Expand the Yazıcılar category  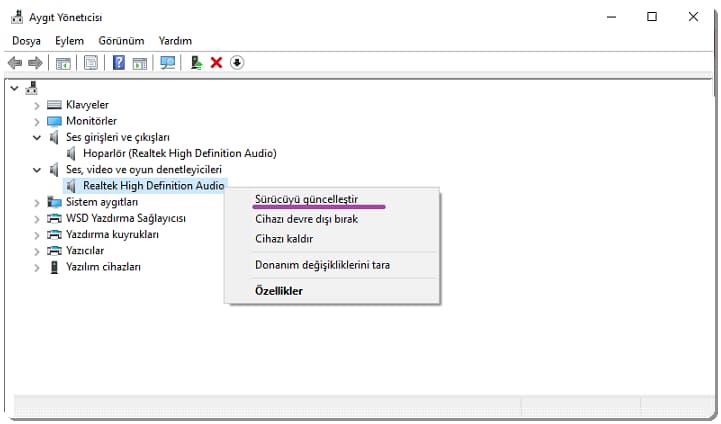point(37,252)
